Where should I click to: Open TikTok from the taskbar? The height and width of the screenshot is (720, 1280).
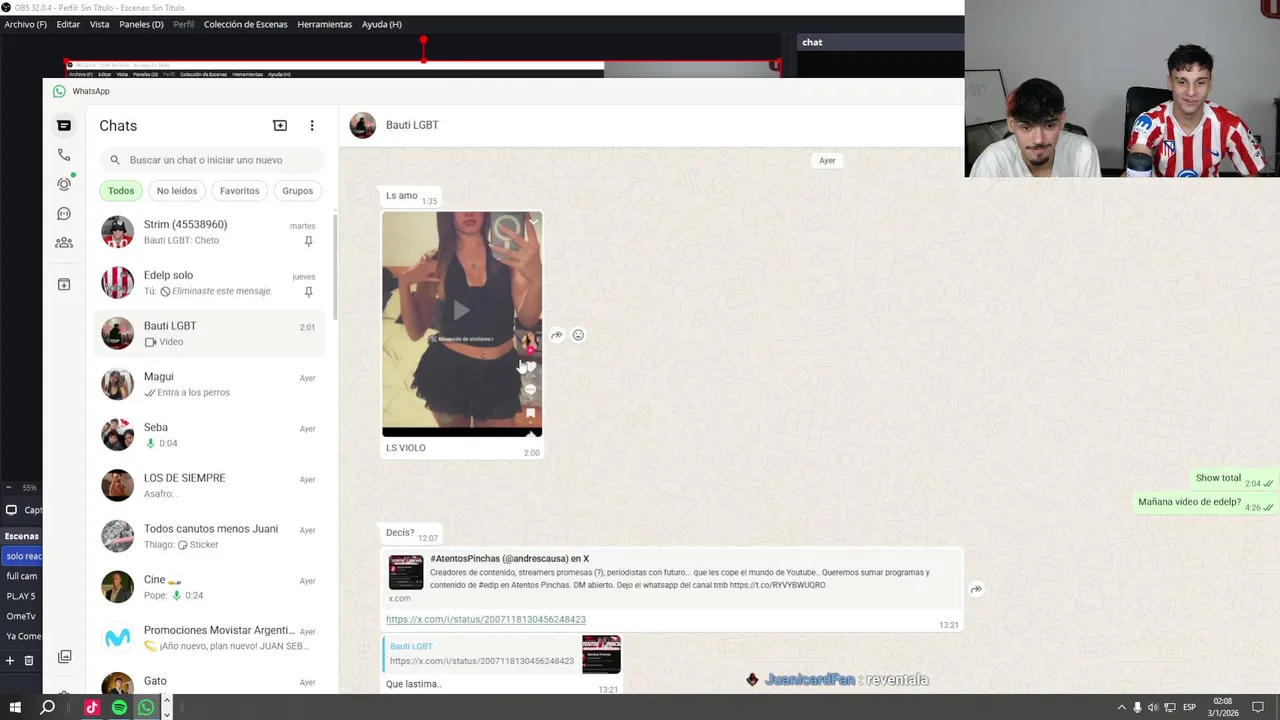[x=91, y=708]
